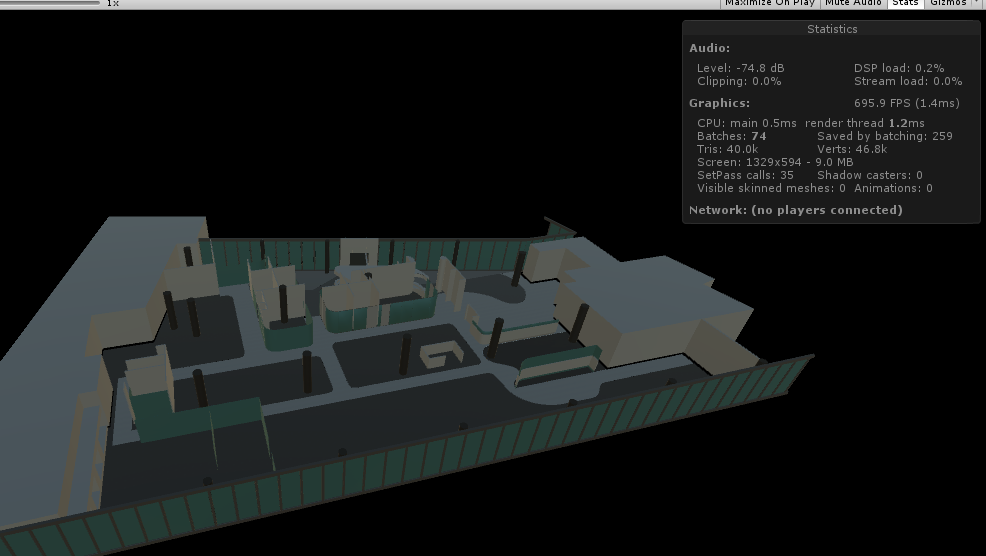986x556 pixels.
Task: Click the Screen: 1329x594 resolution line
Action: [774, 162]
